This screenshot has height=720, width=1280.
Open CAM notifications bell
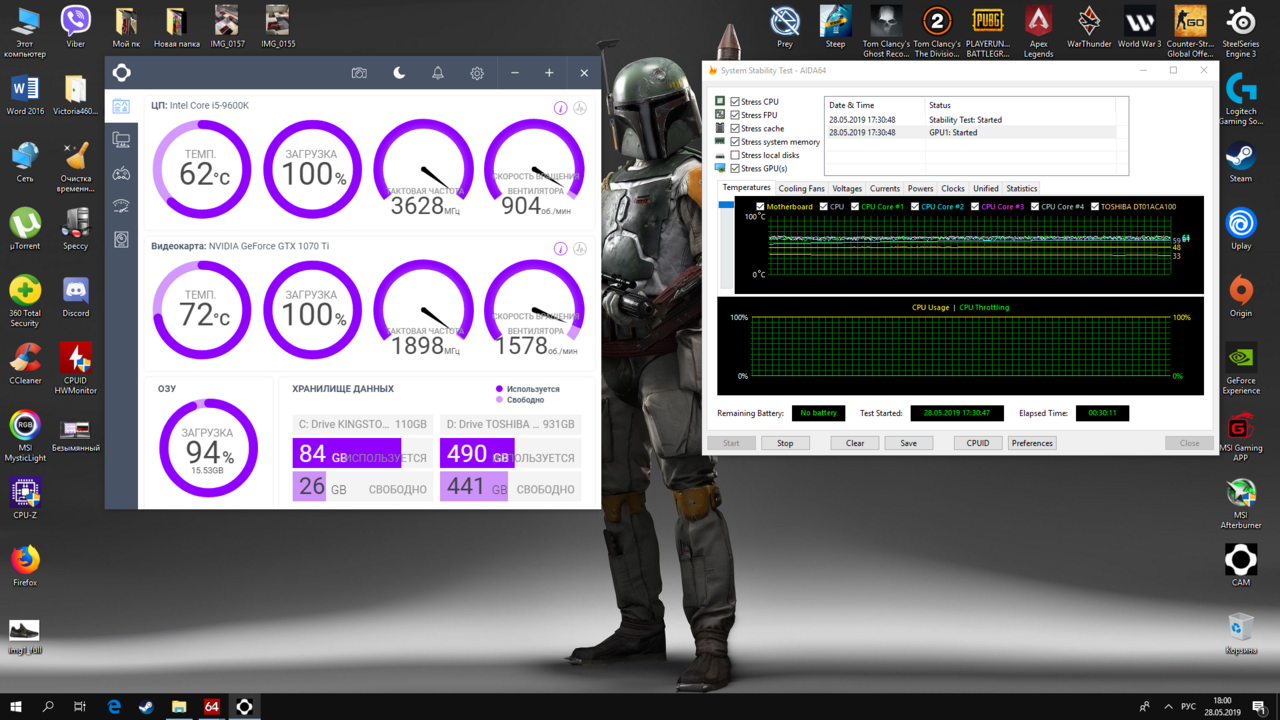[x=438, y=73]
